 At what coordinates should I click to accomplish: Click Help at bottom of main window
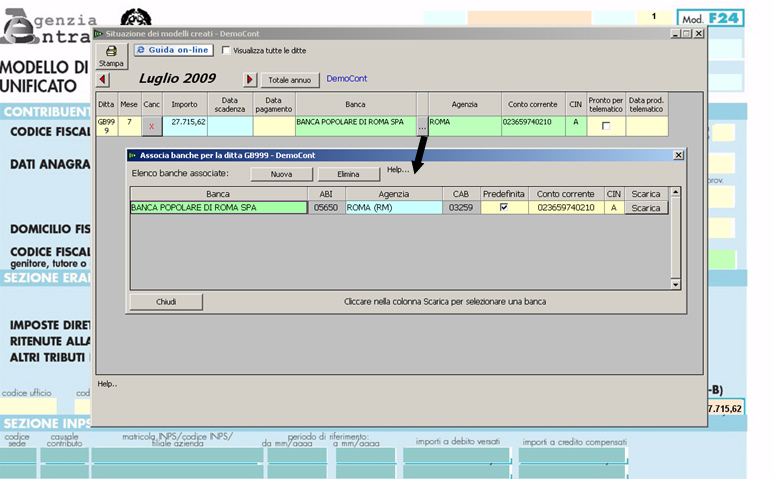pos(107,383)
